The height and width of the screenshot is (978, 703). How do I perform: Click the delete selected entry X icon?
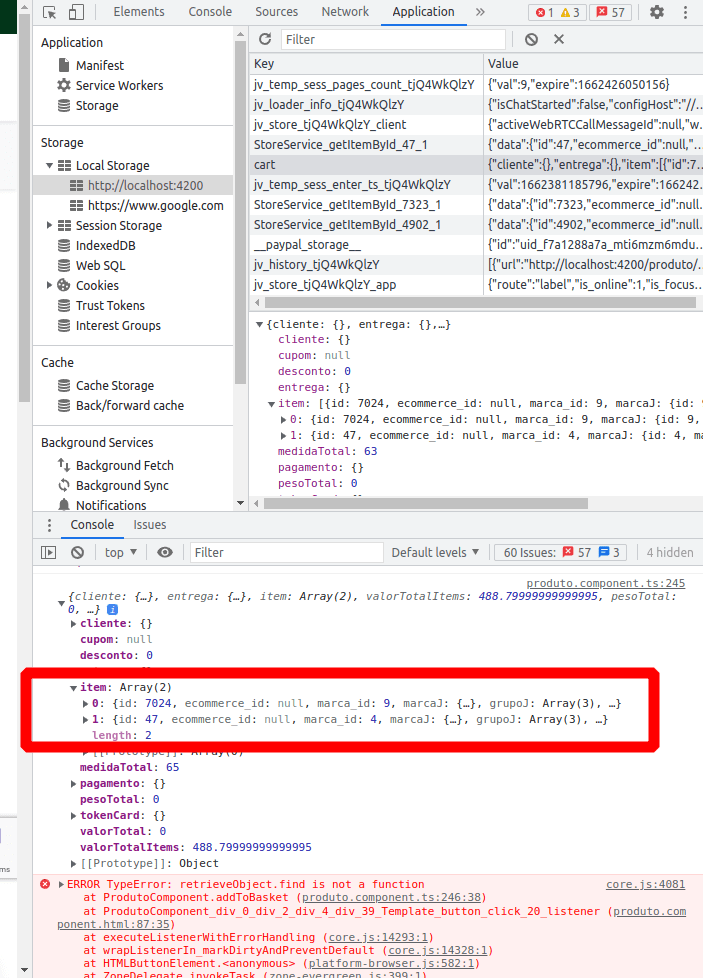point(559,39)
